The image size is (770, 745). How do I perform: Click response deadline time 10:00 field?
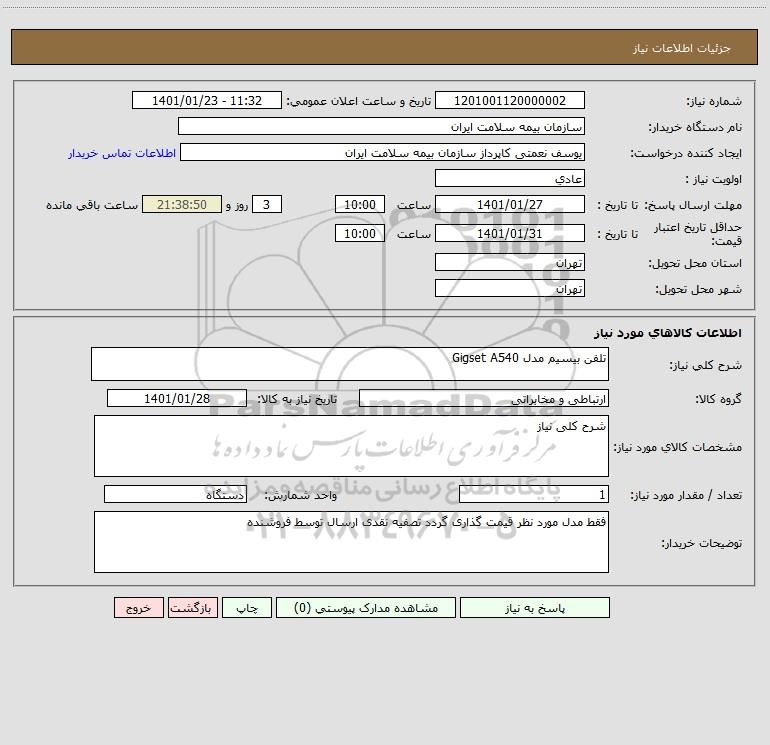coord(359,204)
